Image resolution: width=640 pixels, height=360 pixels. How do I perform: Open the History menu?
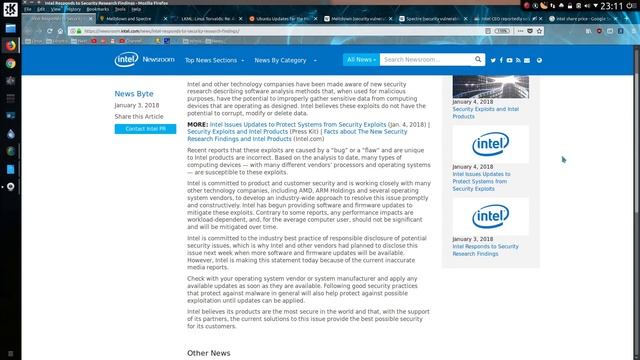[73, 9]
